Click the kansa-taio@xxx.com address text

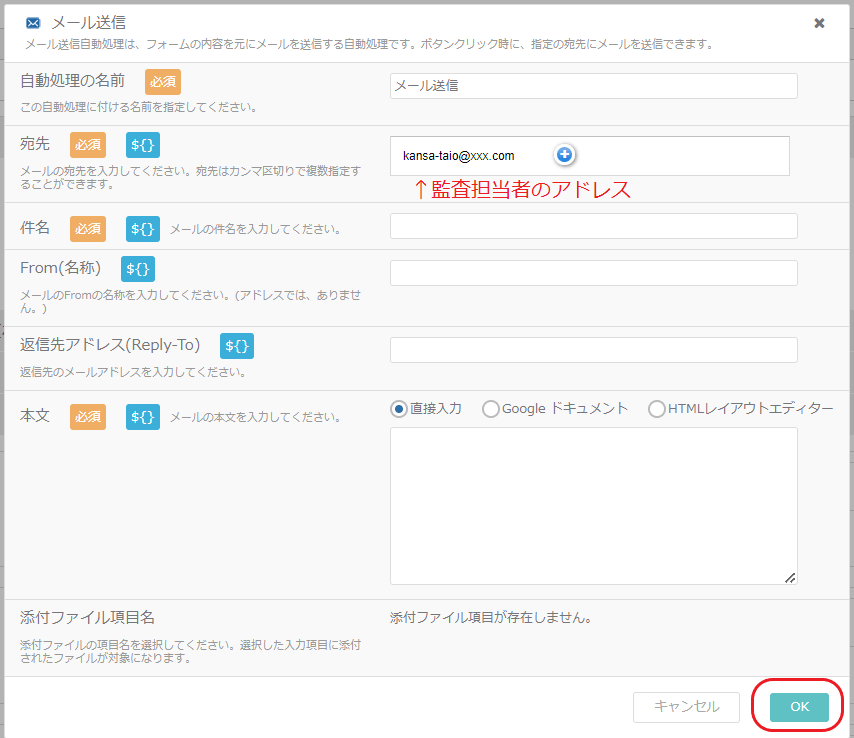pos(459,156)
